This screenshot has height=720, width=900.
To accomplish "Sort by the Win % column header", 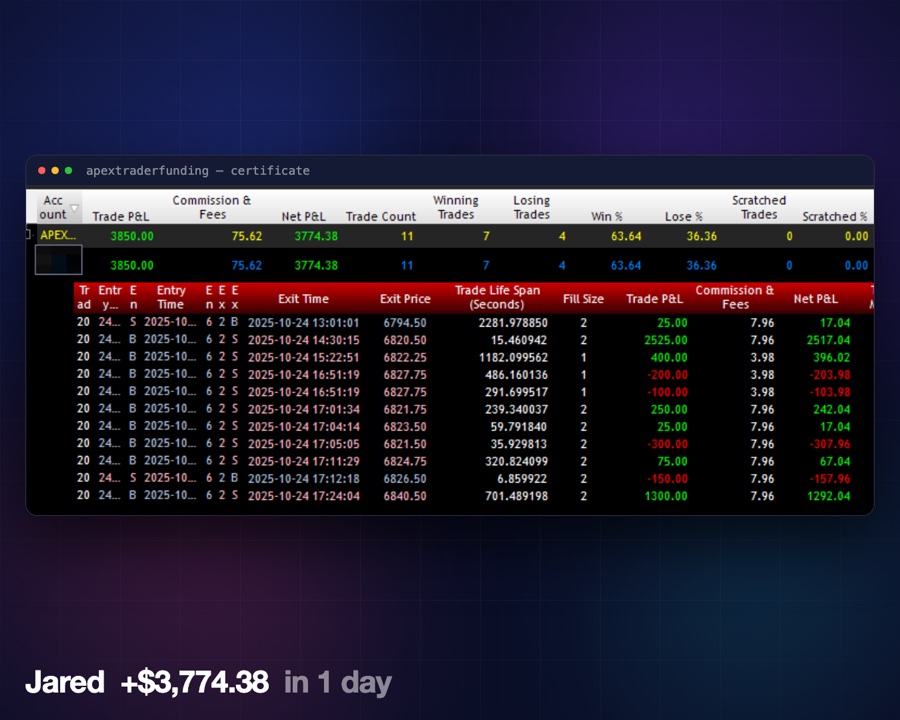I will (607, 216).
